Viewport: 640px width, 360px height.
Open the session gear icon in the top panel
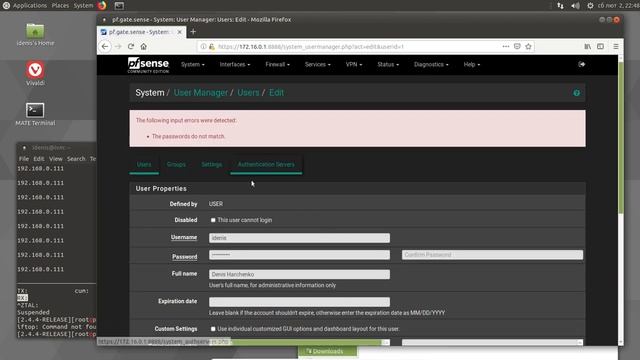click(x=590, y=6)
